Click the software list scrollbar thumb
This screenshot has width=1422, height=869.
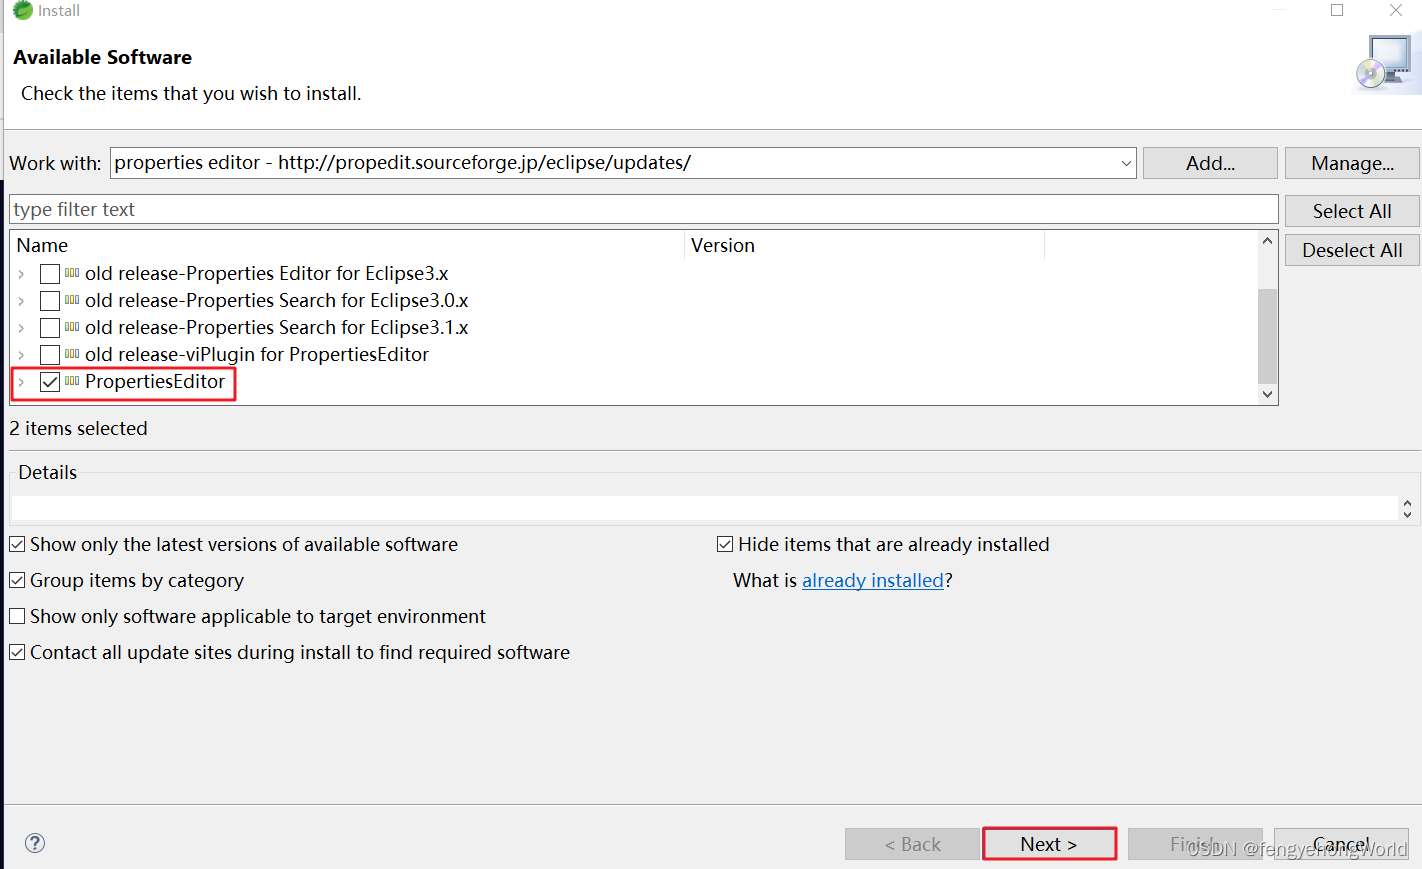[1267, 336]
